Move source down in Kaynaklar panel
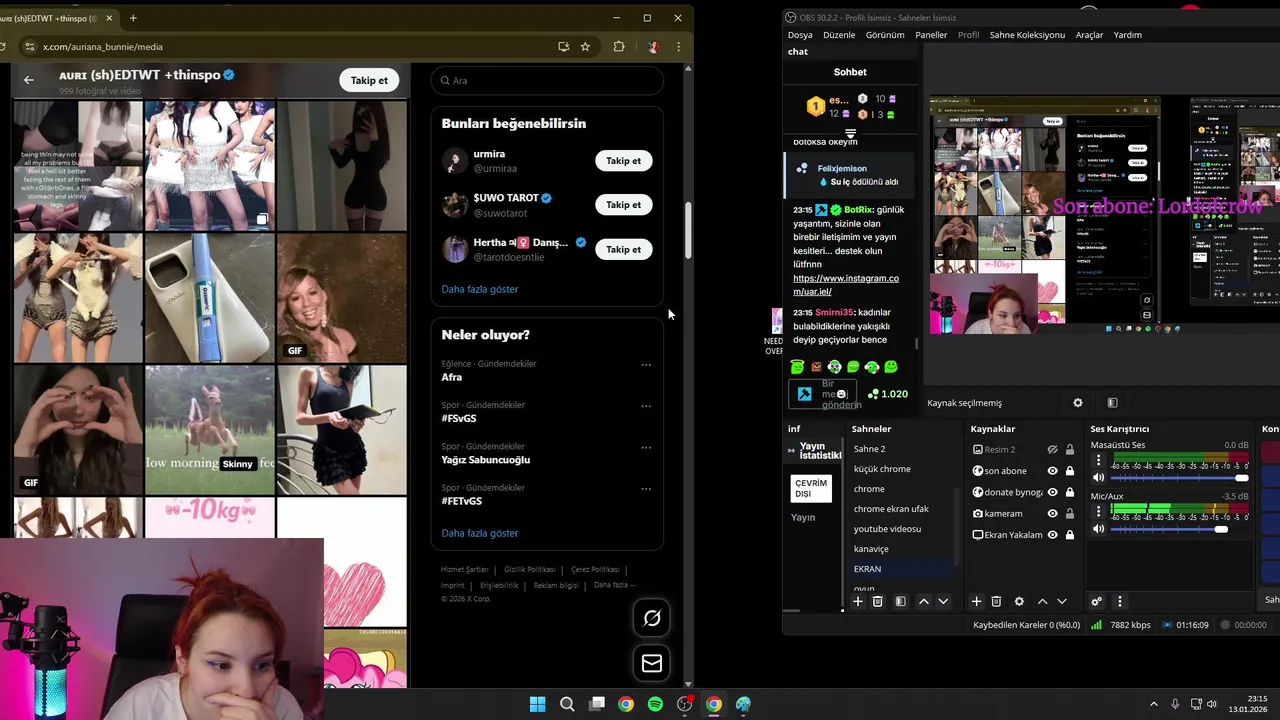Image resolution: width=1280 pixels, height=720 pixels. click(x=1061, y=601)
